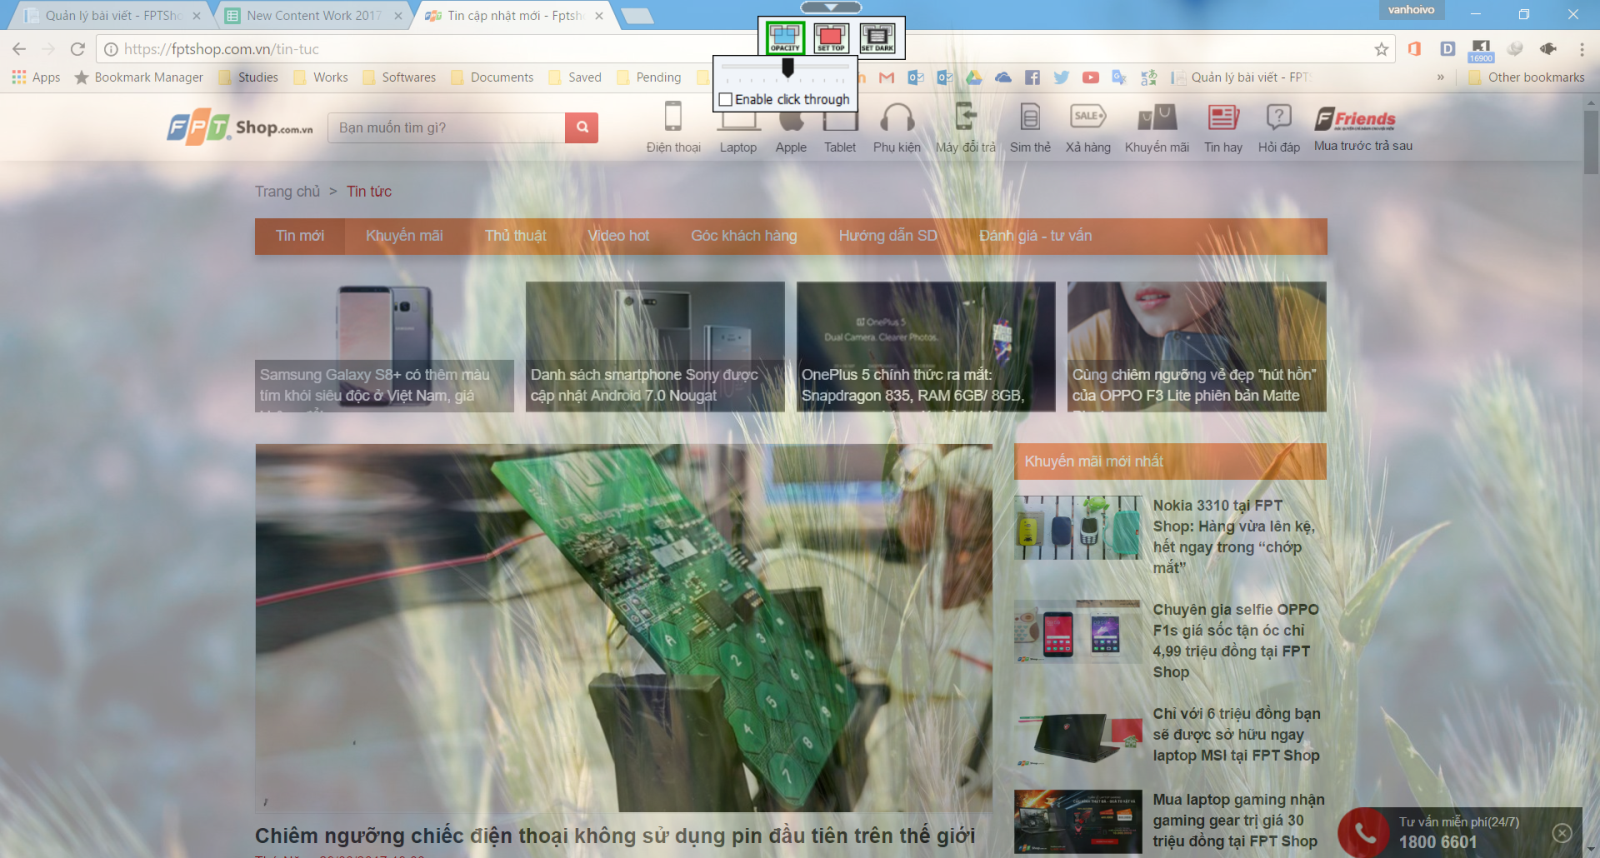Close the 1800 6601 hotline widget
This screenshot has width=1600, height=858.
click(1562, 833)
